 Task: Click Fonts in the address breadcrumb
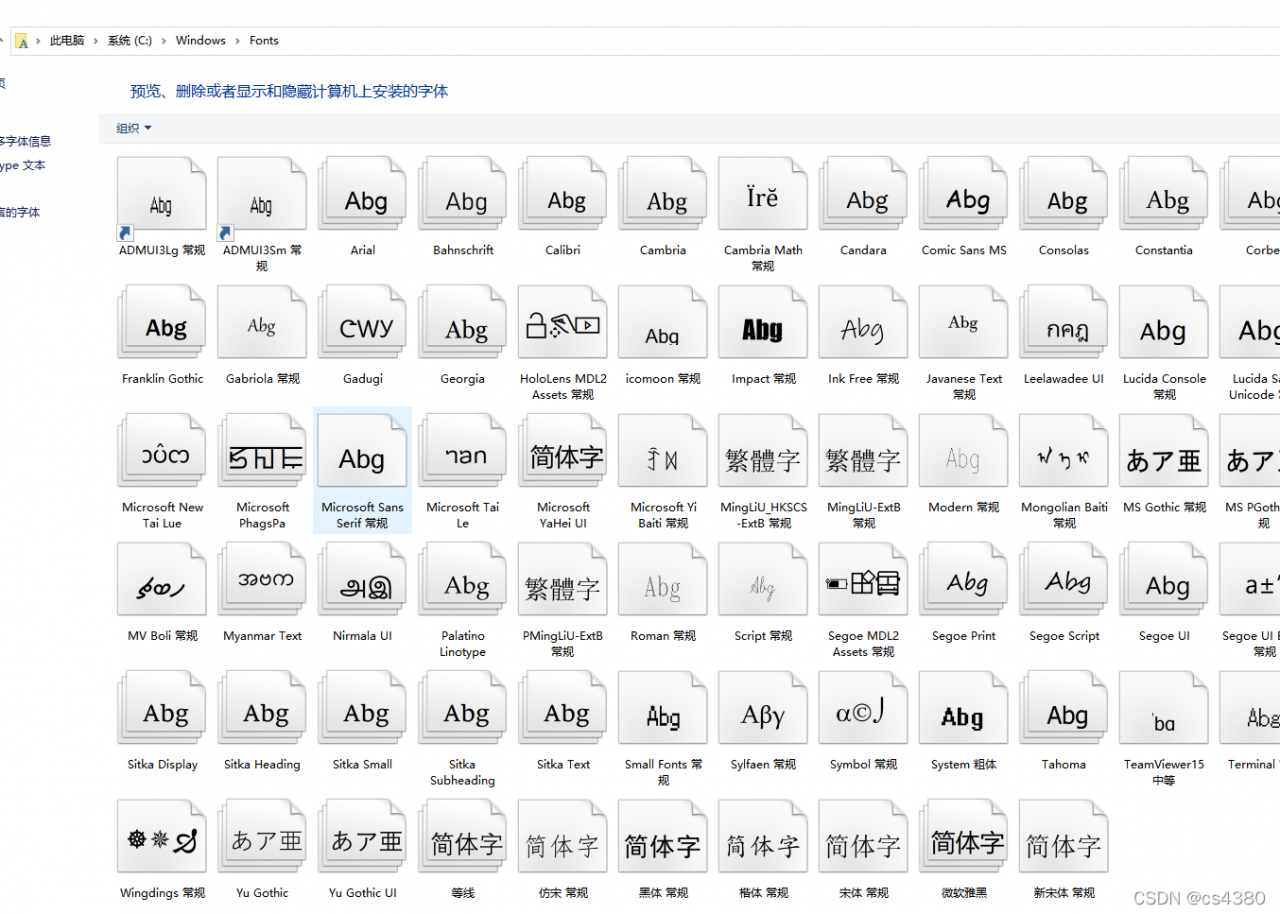click(264, 41)
